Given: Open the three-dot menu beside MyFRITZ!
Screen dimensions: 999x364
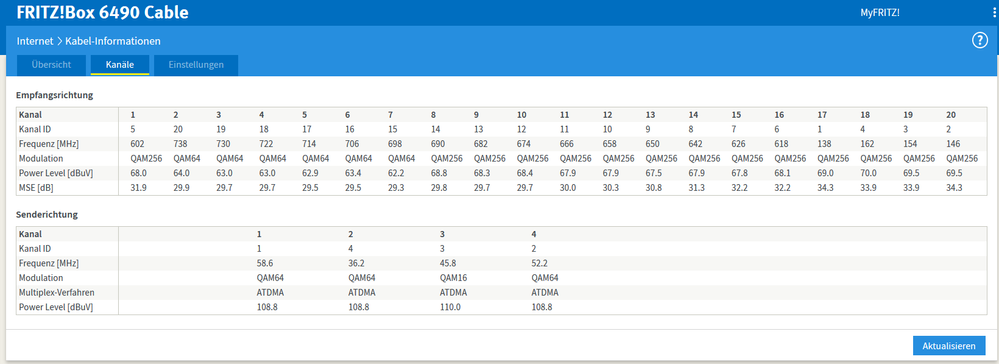Looking at the screenshot, I should (995, 12).
